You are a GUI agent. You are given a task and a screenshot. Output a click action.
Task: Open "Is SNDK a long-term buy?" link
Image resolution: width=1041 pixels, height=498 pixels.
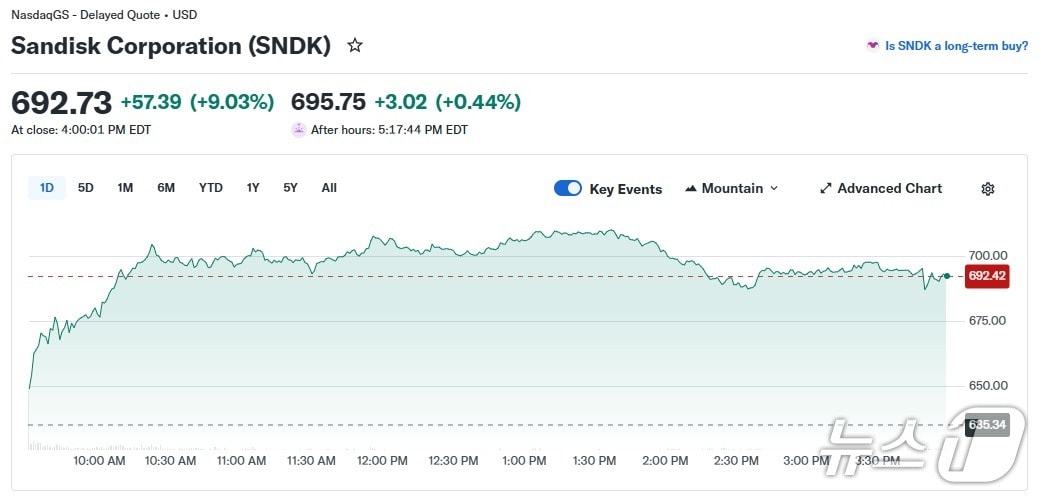coord(956,46)
